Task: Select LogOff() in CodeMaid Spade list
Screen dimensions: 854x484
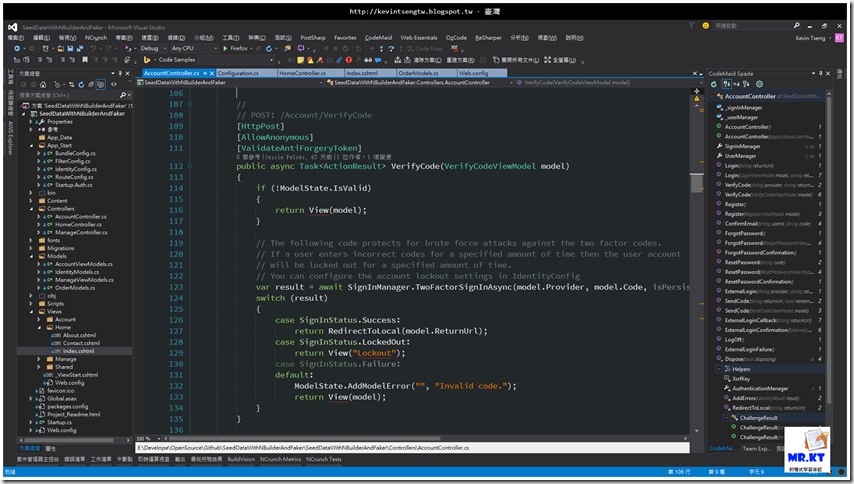Action: (734, 340)
